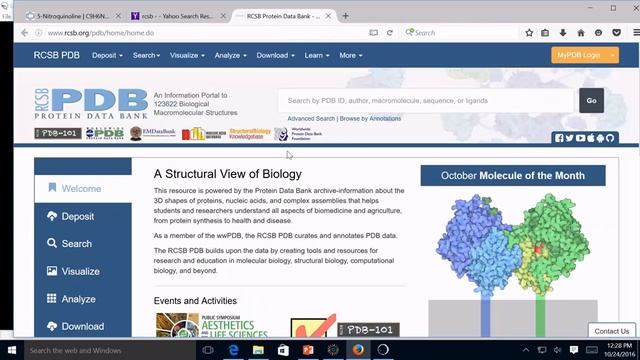
Task: Open RCSB Twitter page icon
Action: coord(569,138)
